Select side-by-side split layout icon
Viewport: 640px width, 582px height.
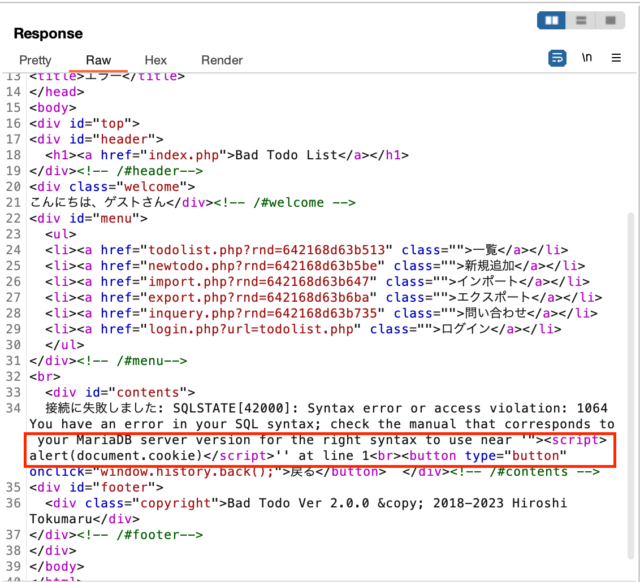[551, 20]
